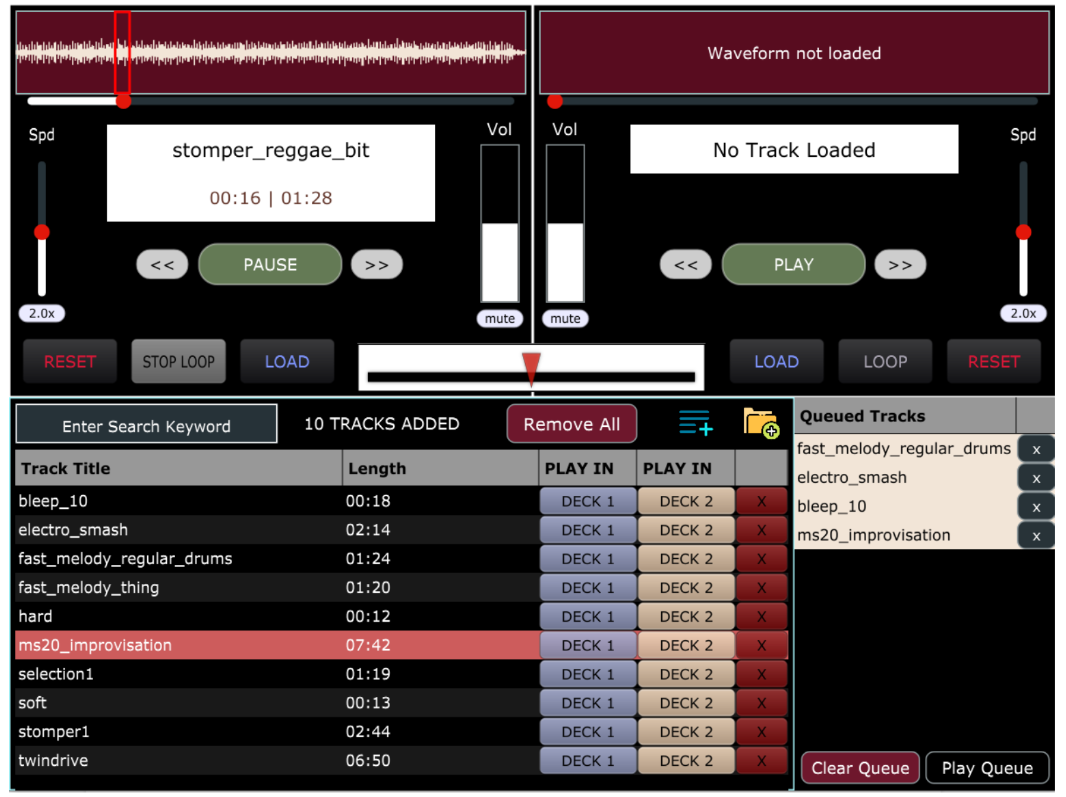This screenshot has height=797, width=1066.
Task: Mute the left deck volume
Action: pyautogui.click(x=500, y=318)
